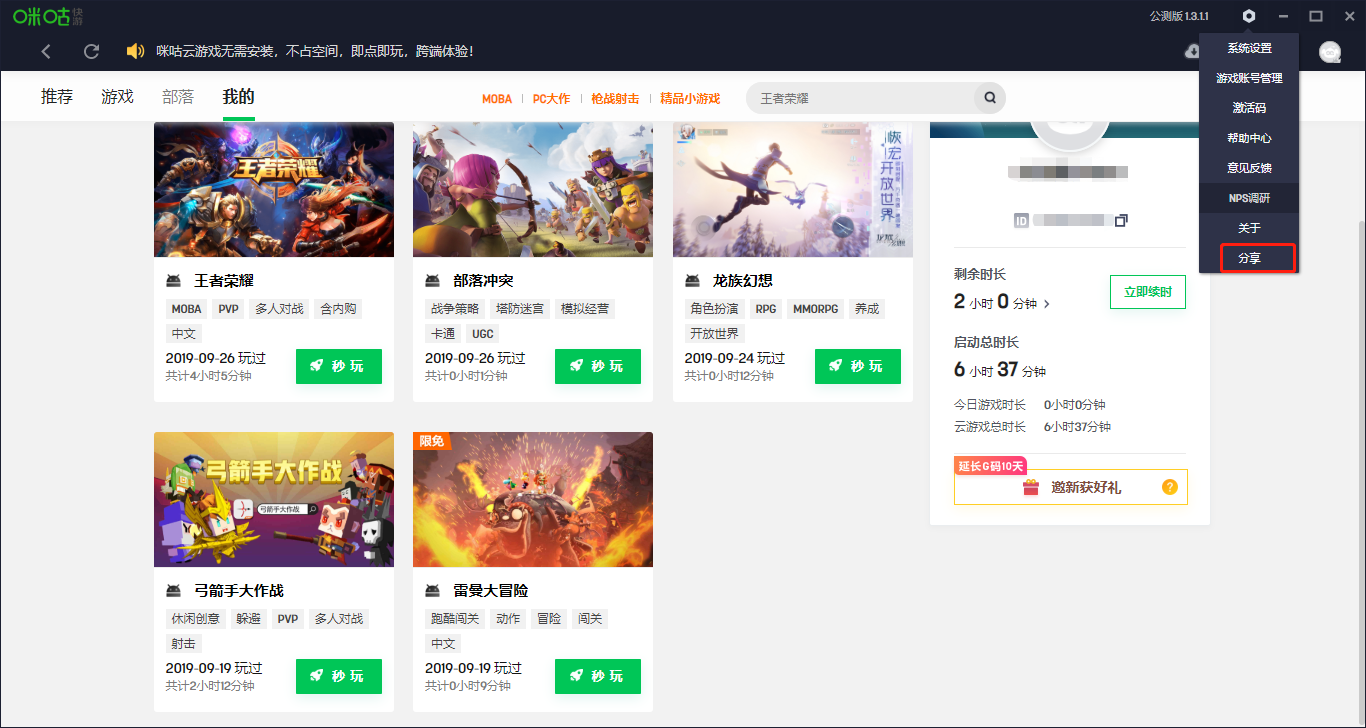The width and height of the screenshot is (1366, 728).
Task: Launch 部落冲突 with 秒玩 button
Action: 598,366
